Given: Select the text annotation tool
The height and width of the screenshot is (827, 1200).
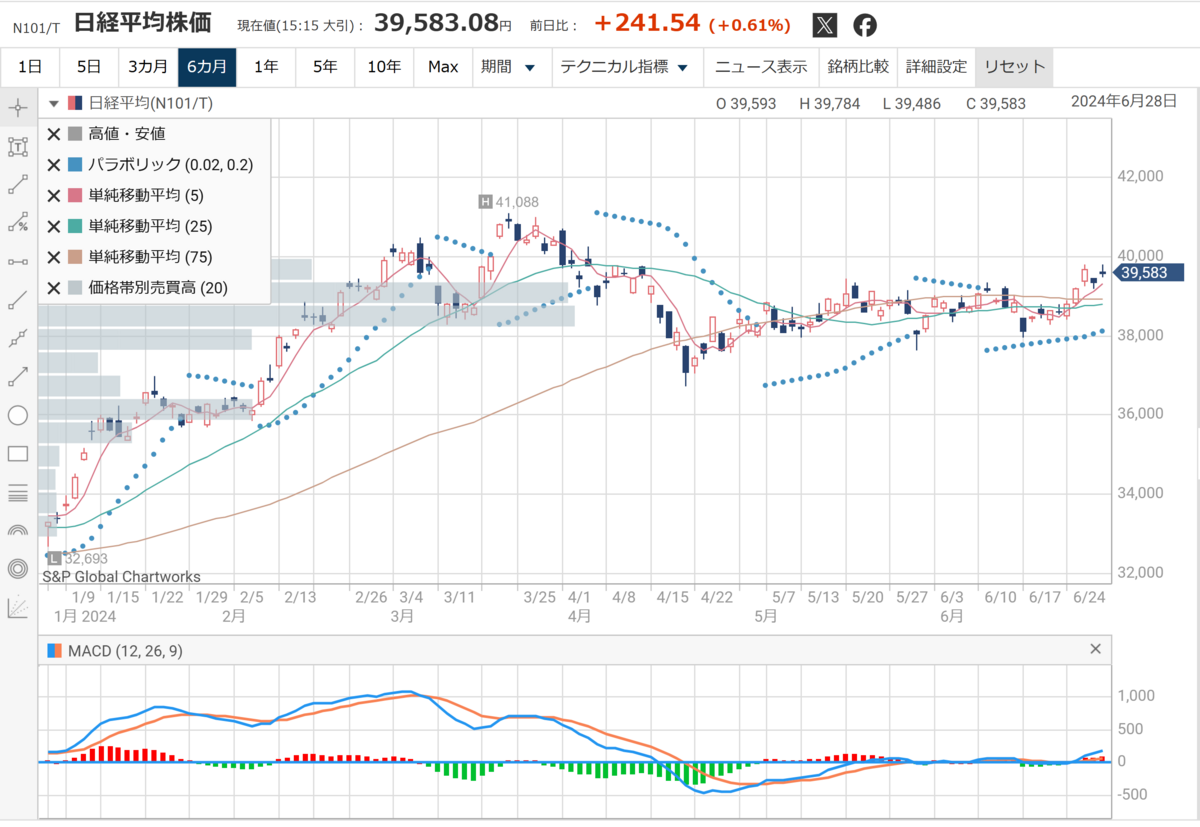Looking at the screenshot, I should click(17, 147).
